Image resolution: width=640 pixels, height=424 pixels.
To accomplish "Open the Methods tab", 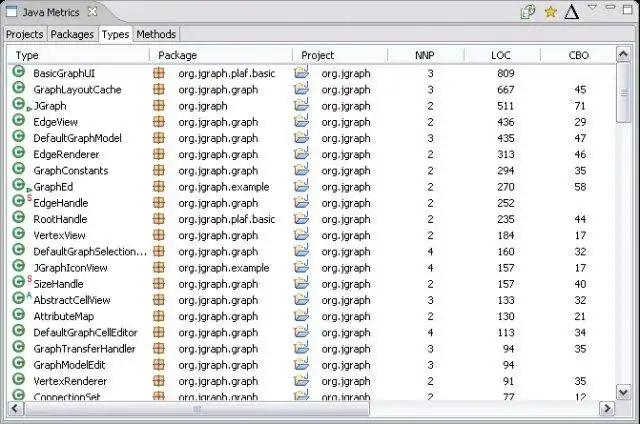I will point(156,34).
